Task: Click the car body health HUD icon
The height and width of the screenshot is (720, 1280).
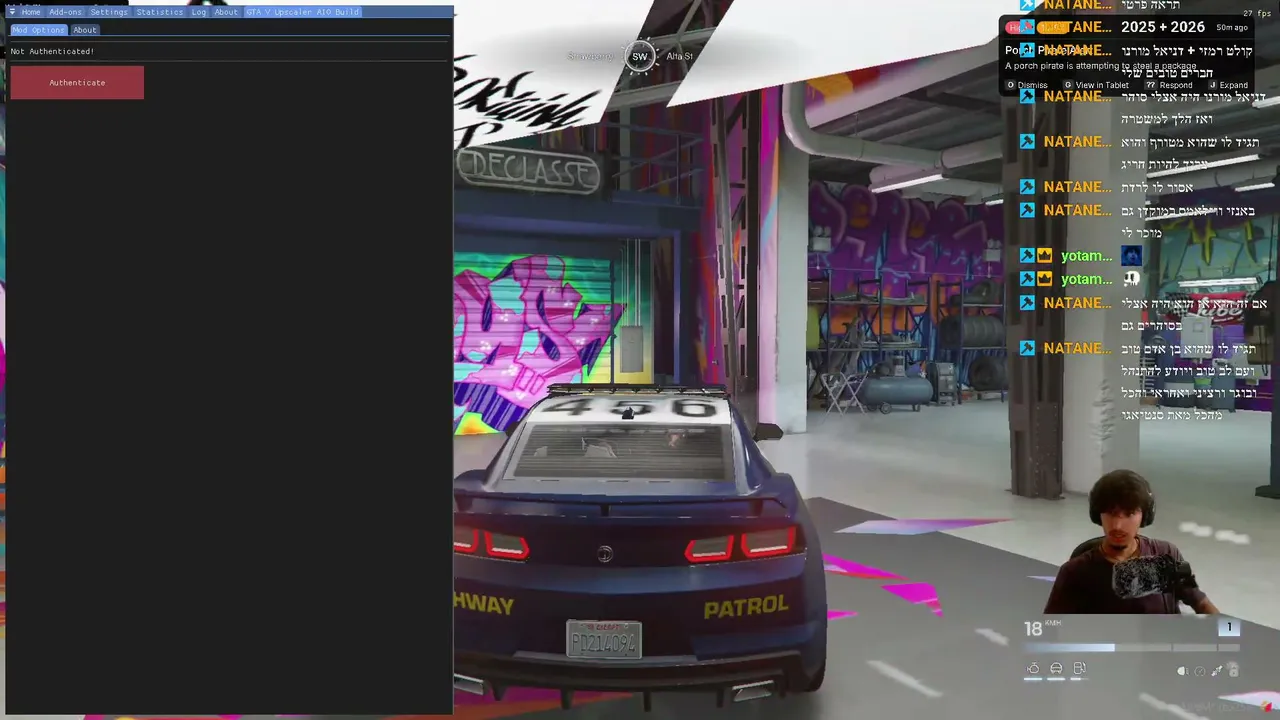Action: point(1056,669)
